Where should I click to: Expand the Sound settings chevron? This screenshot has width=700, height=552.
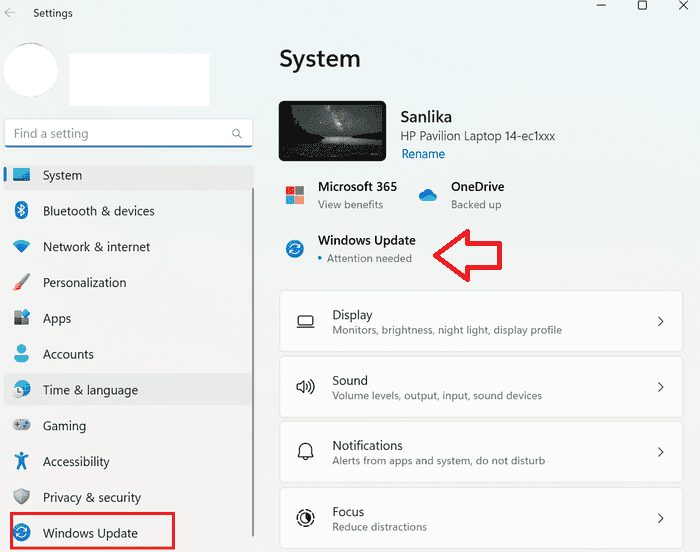(661, 387)
